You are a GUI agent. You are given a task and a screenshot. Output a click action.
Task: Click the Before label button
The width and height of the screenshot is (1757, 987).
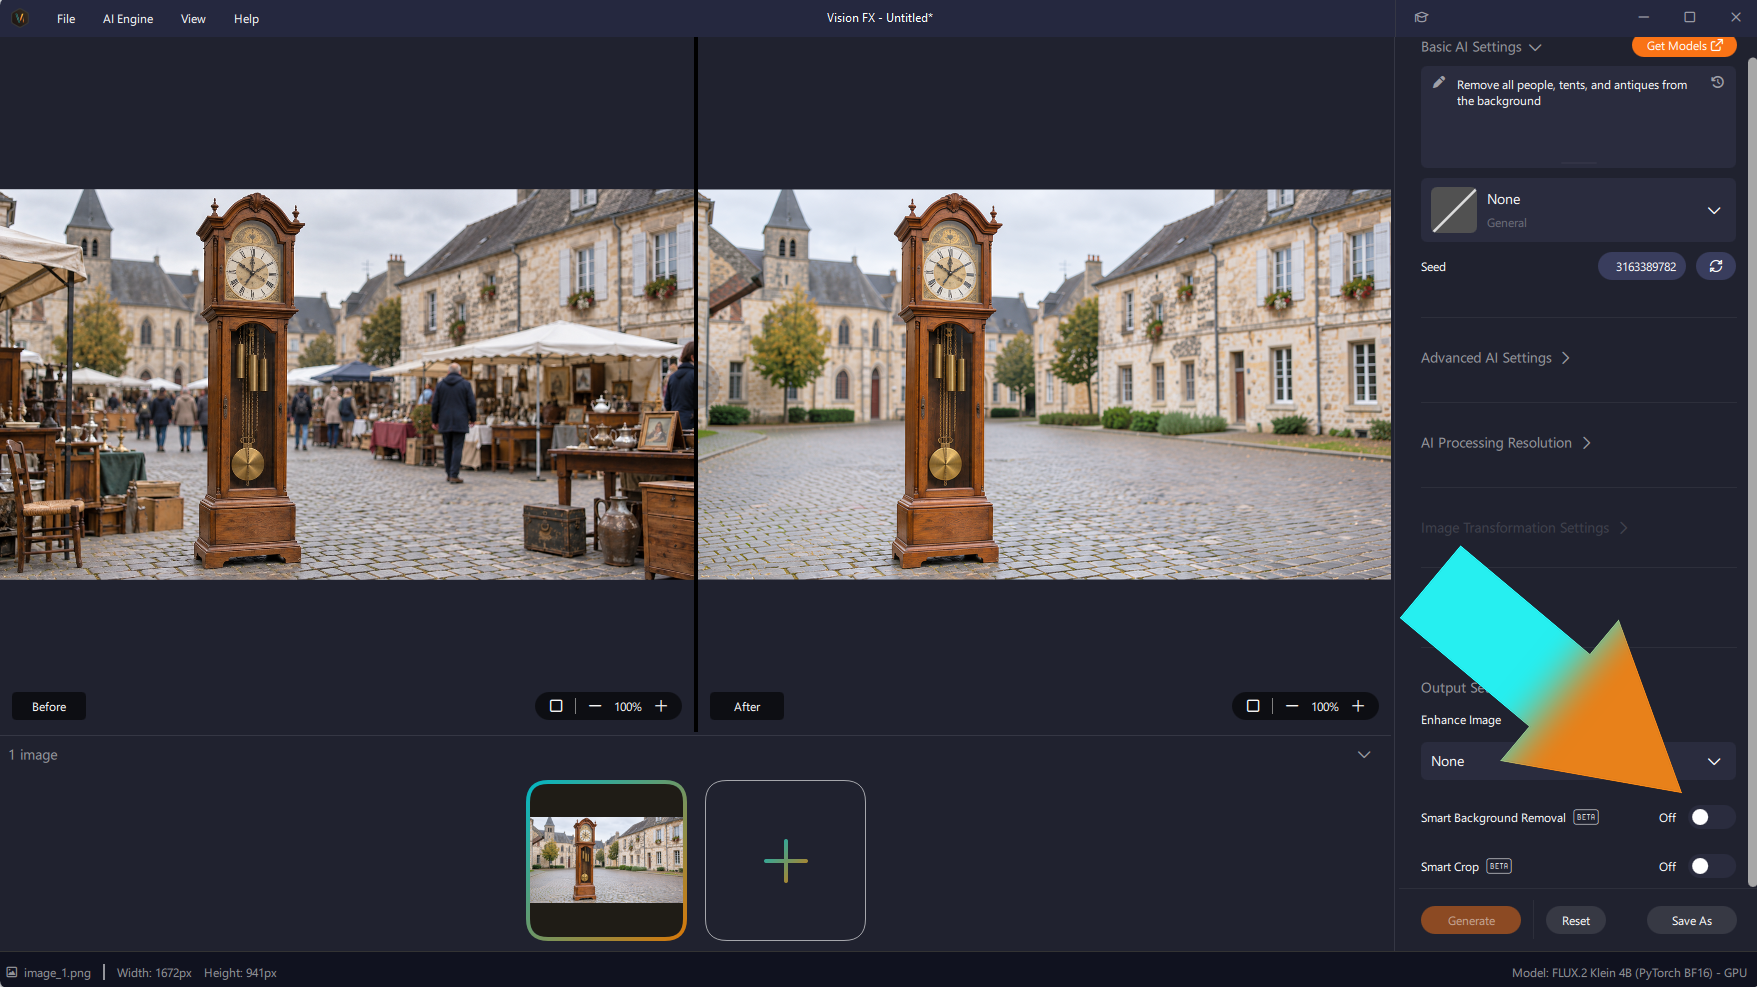tap(49, 706)
